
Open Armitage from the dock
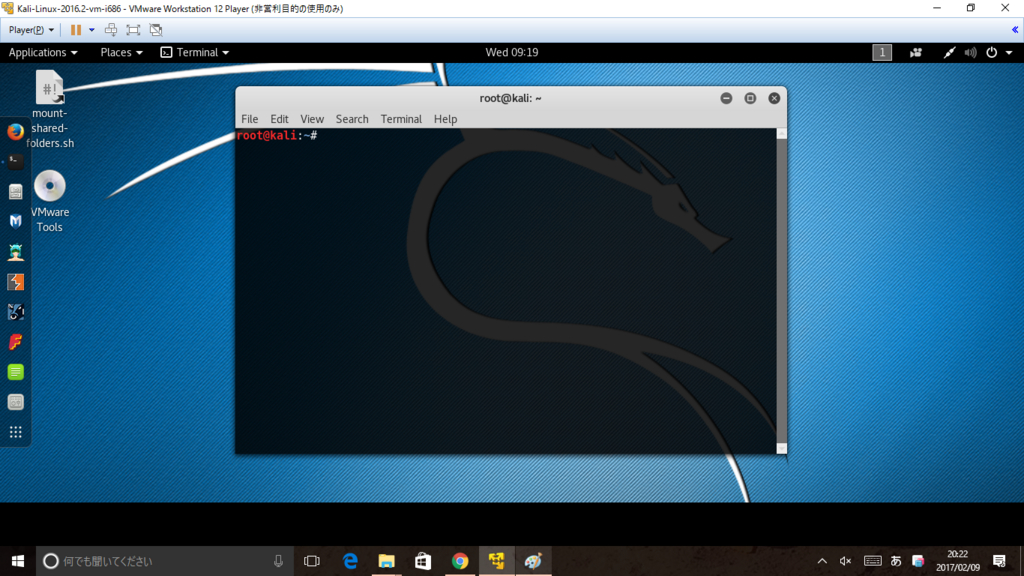click(16, 251)
